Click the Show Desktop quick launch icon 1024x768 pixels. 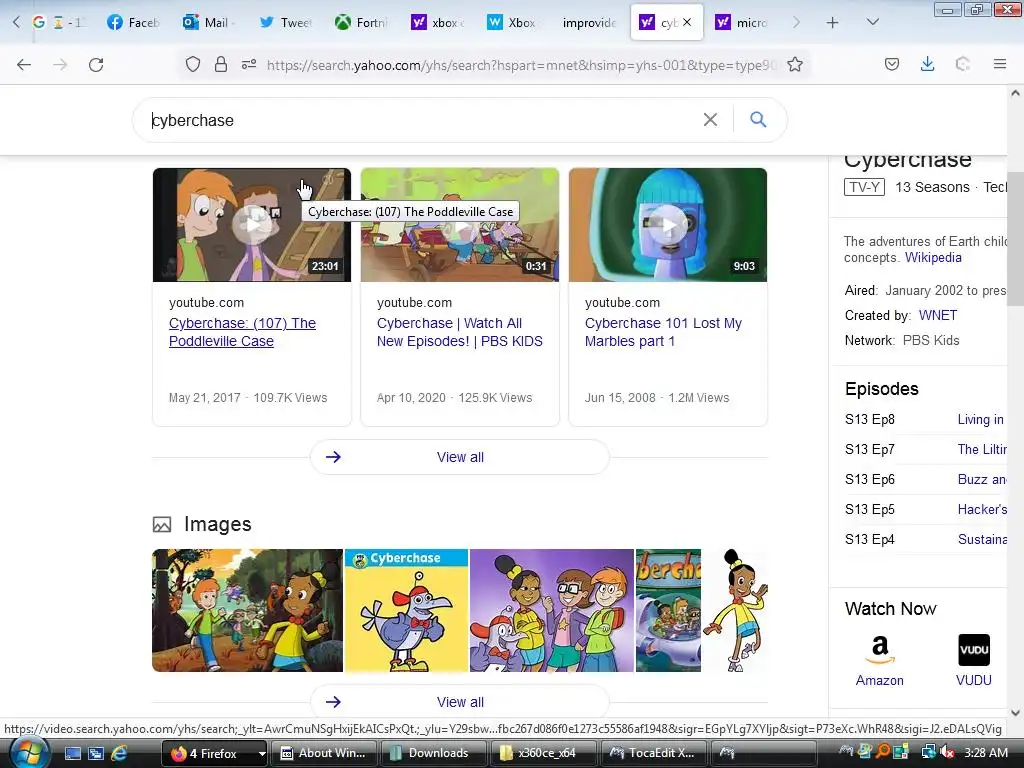(72, 753)
